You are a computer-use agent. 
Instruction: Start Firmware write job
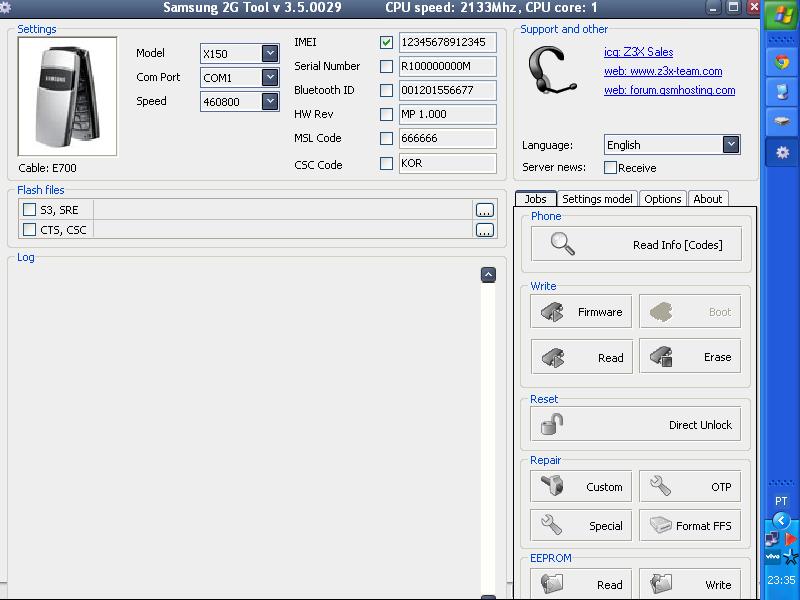tap(581, 311)
